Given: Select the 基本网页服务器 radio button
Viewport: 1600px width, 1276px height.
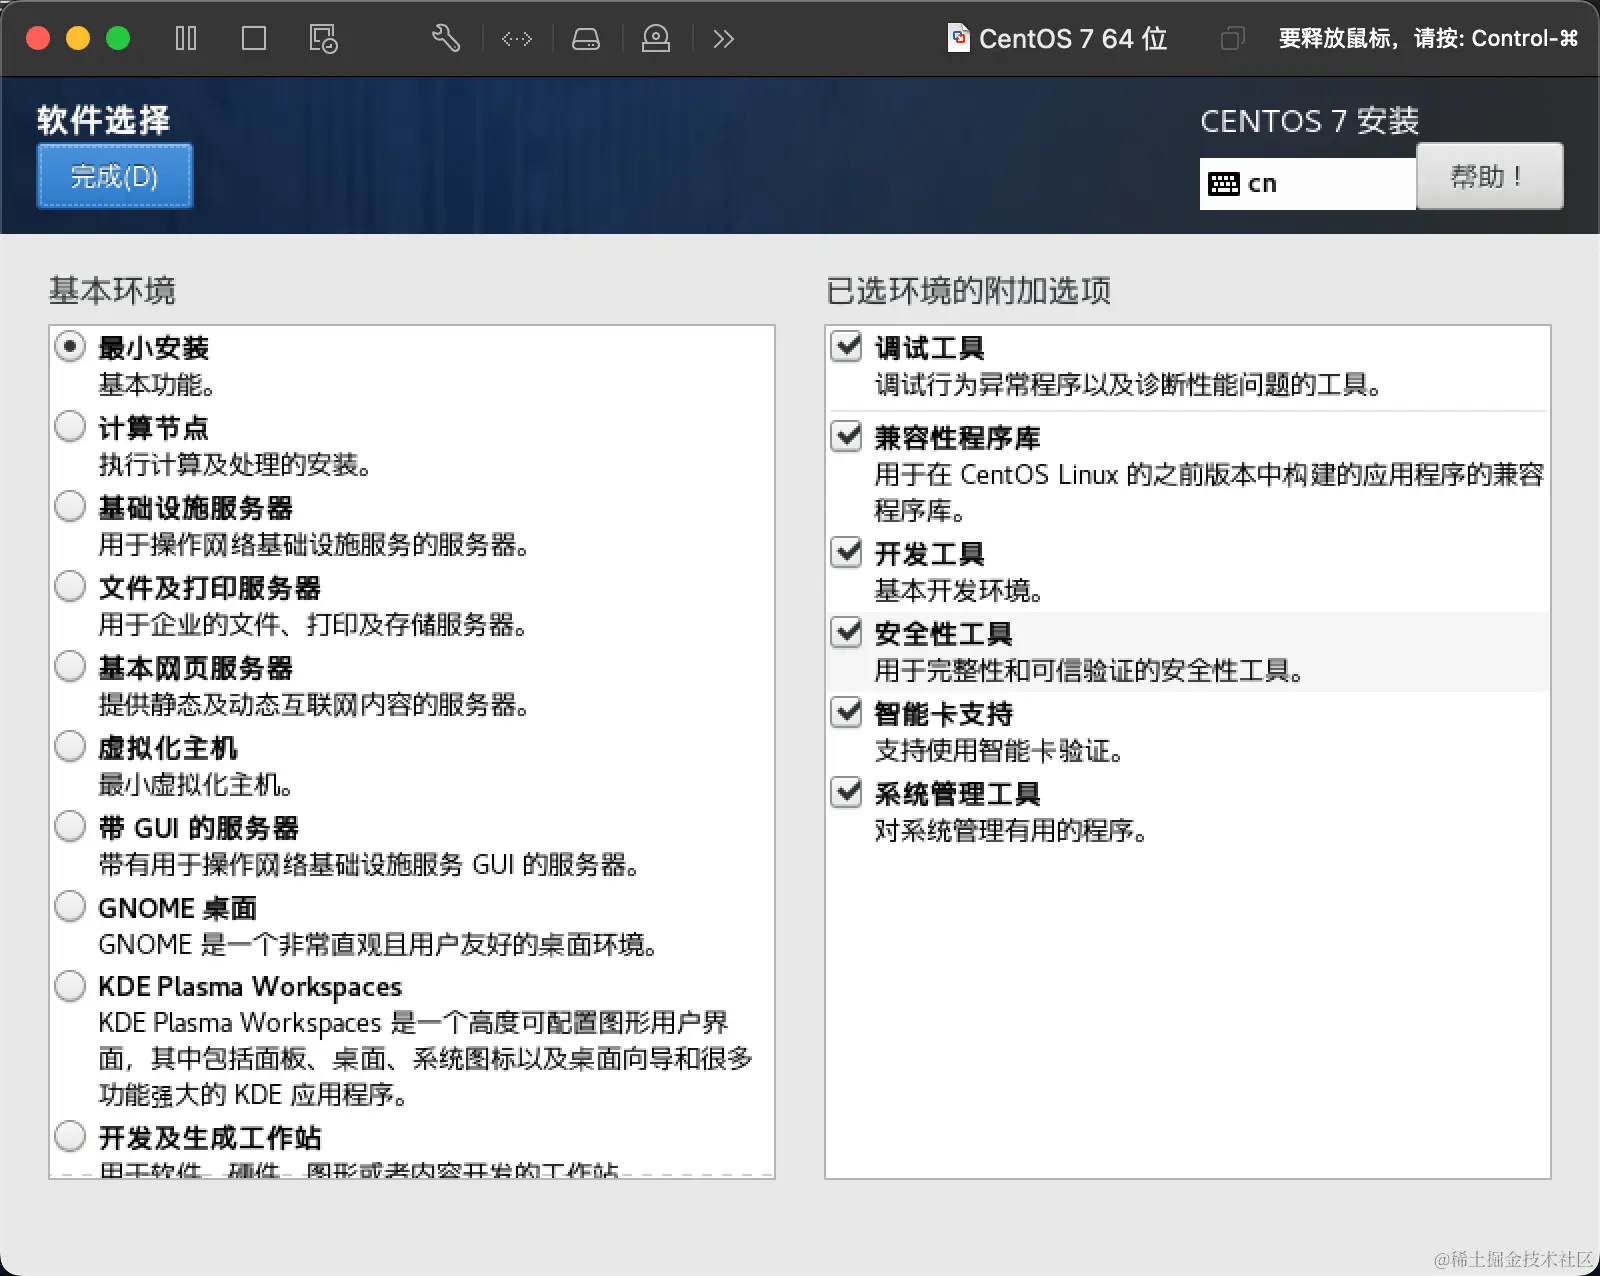Looking at the screenshot, I should pyautogui.click(x=70, y=667).
